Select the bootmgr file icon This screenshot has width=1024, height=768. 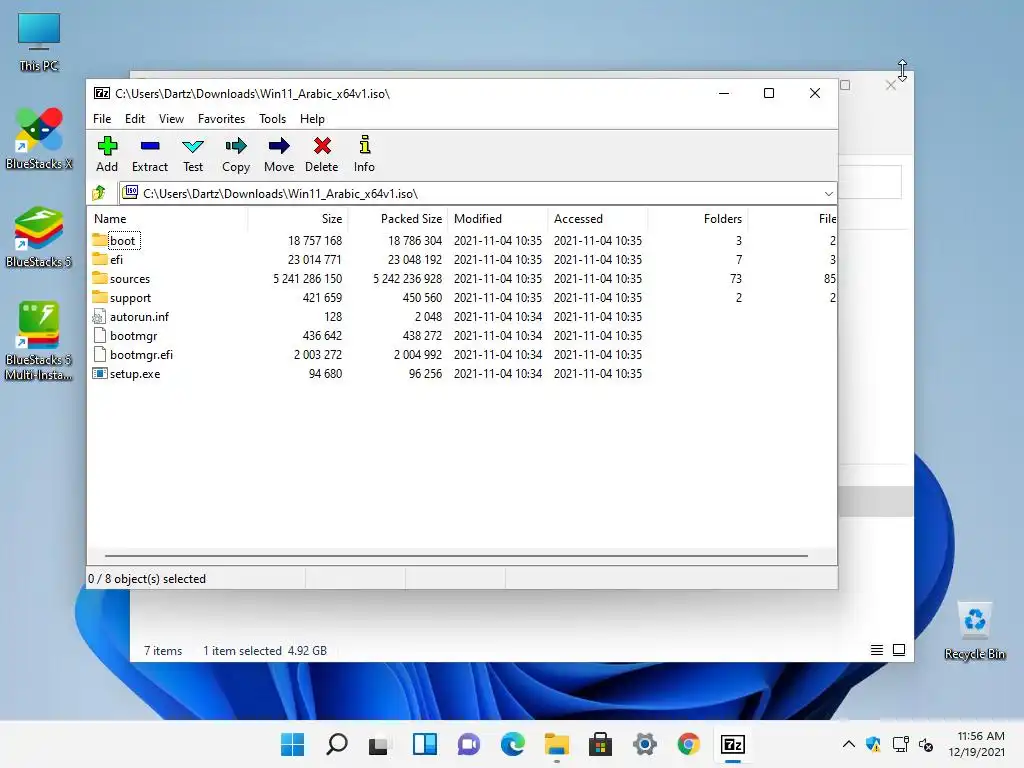(99, 336)
